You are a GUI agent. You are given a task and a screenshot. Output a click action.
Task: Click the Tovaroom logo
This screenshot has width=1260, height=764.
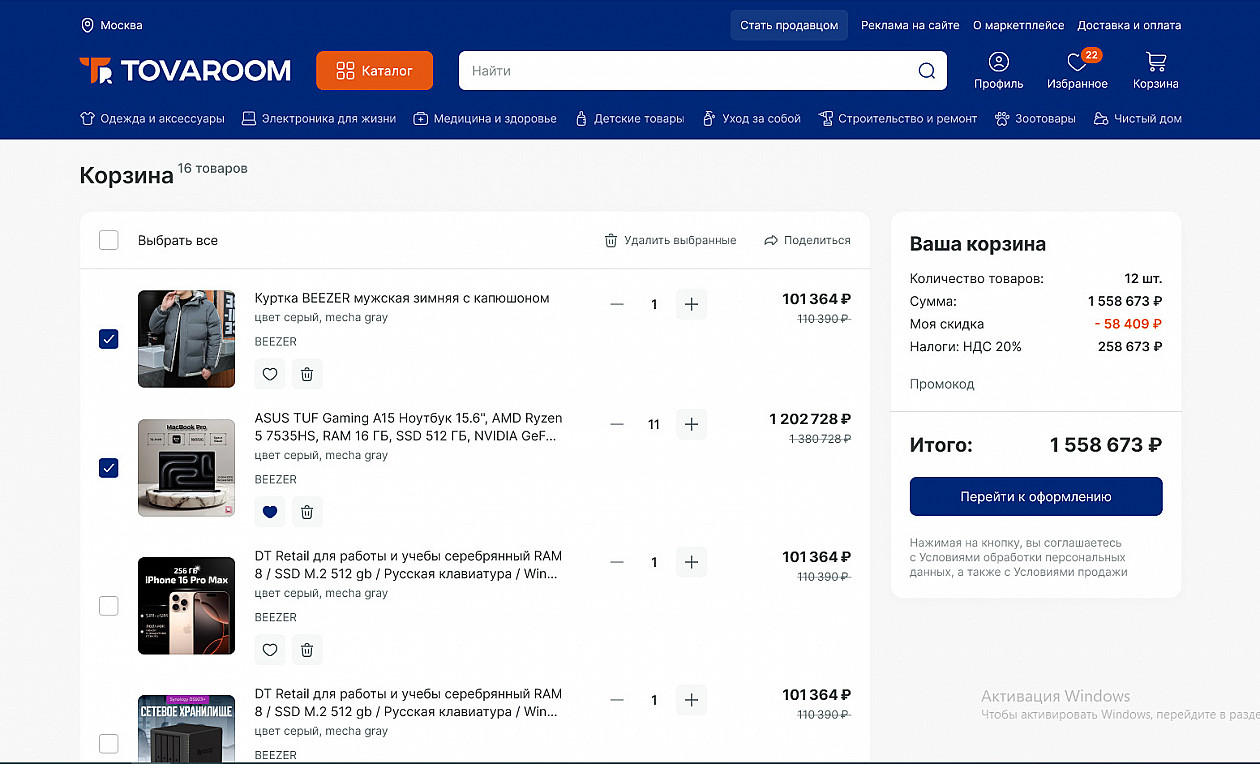[x=185, y=70]
